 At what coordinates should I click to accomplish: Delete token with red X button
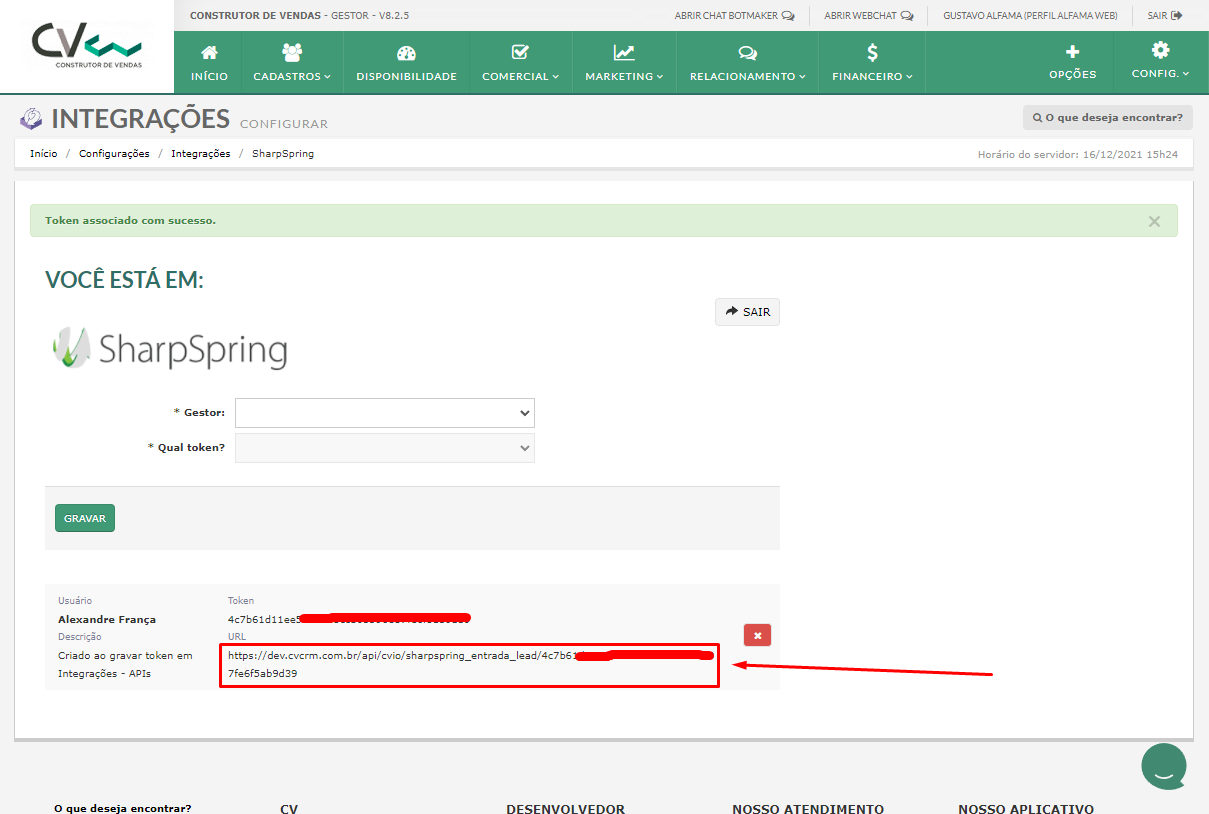[x=757, y=635]
